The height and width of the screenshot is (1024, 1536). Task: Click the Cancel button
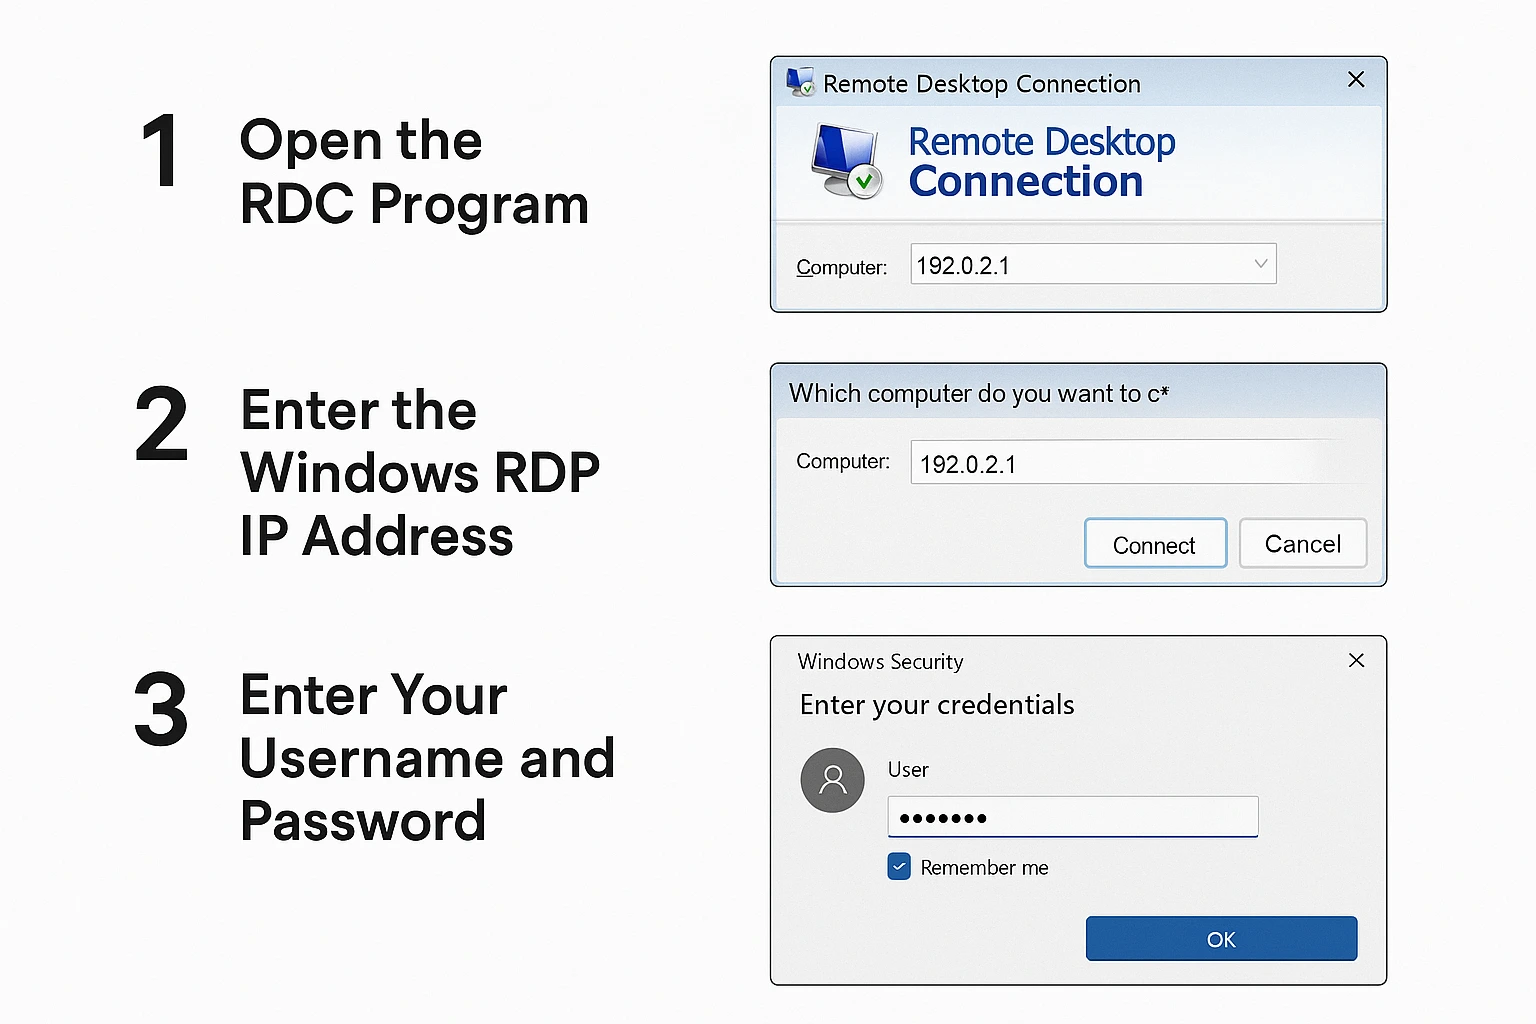tap(1303, 543)
